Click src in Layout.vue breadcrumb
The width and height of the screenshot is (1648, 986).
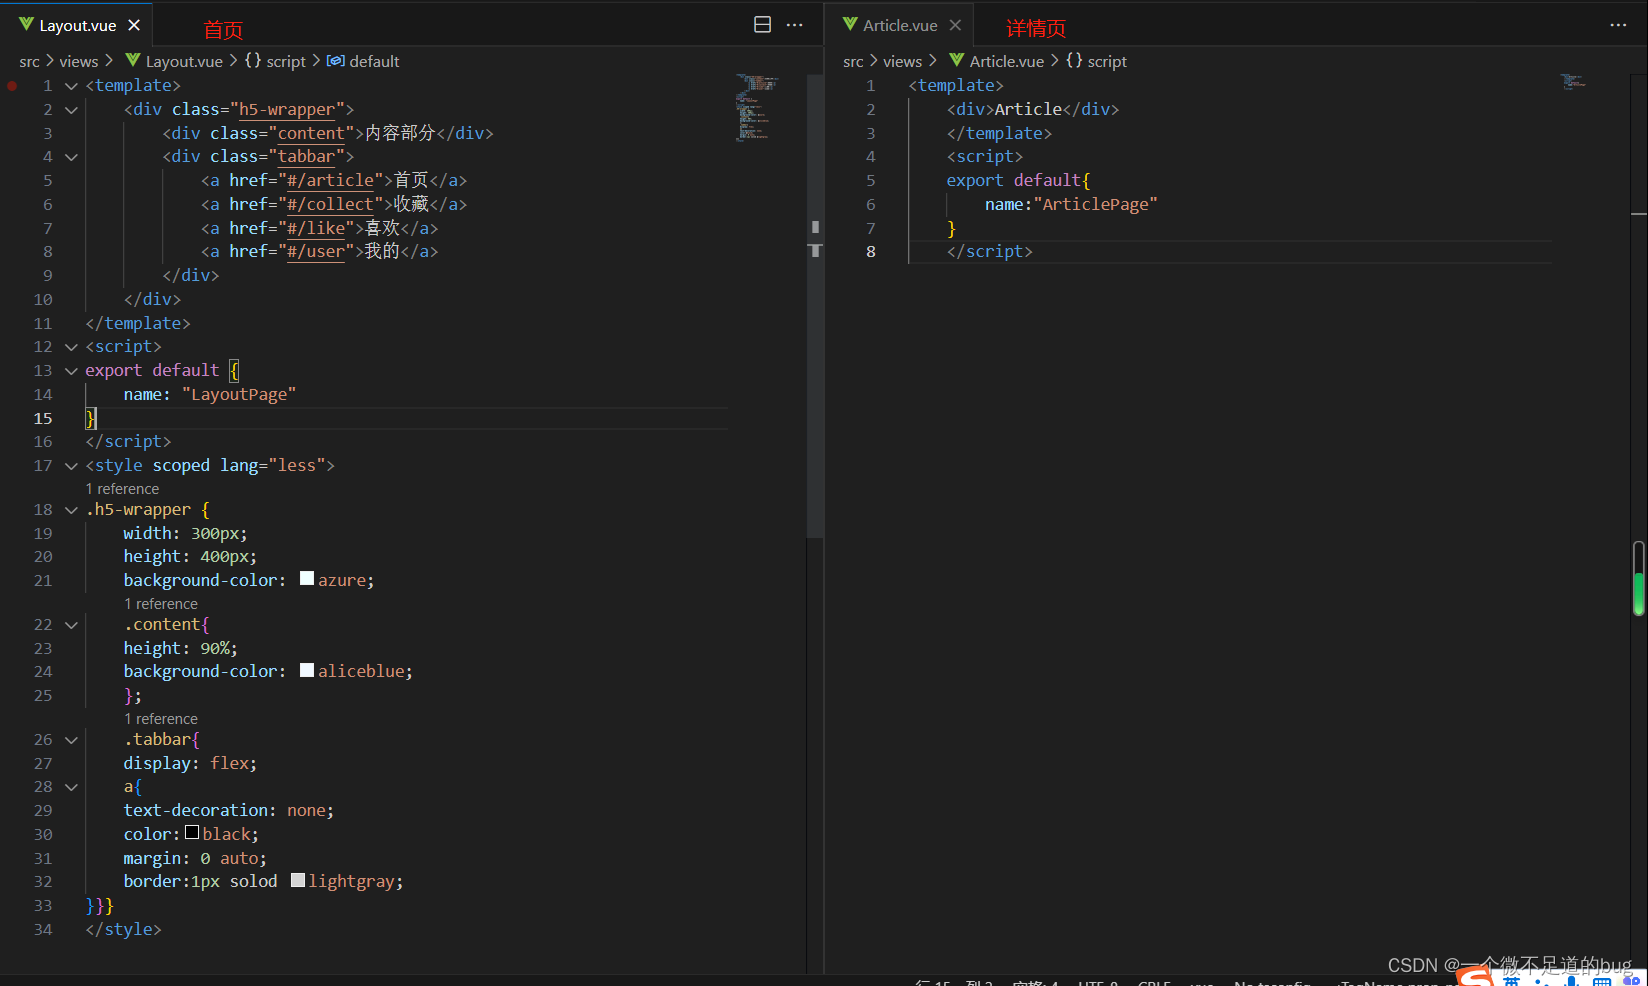pos(29,61)
